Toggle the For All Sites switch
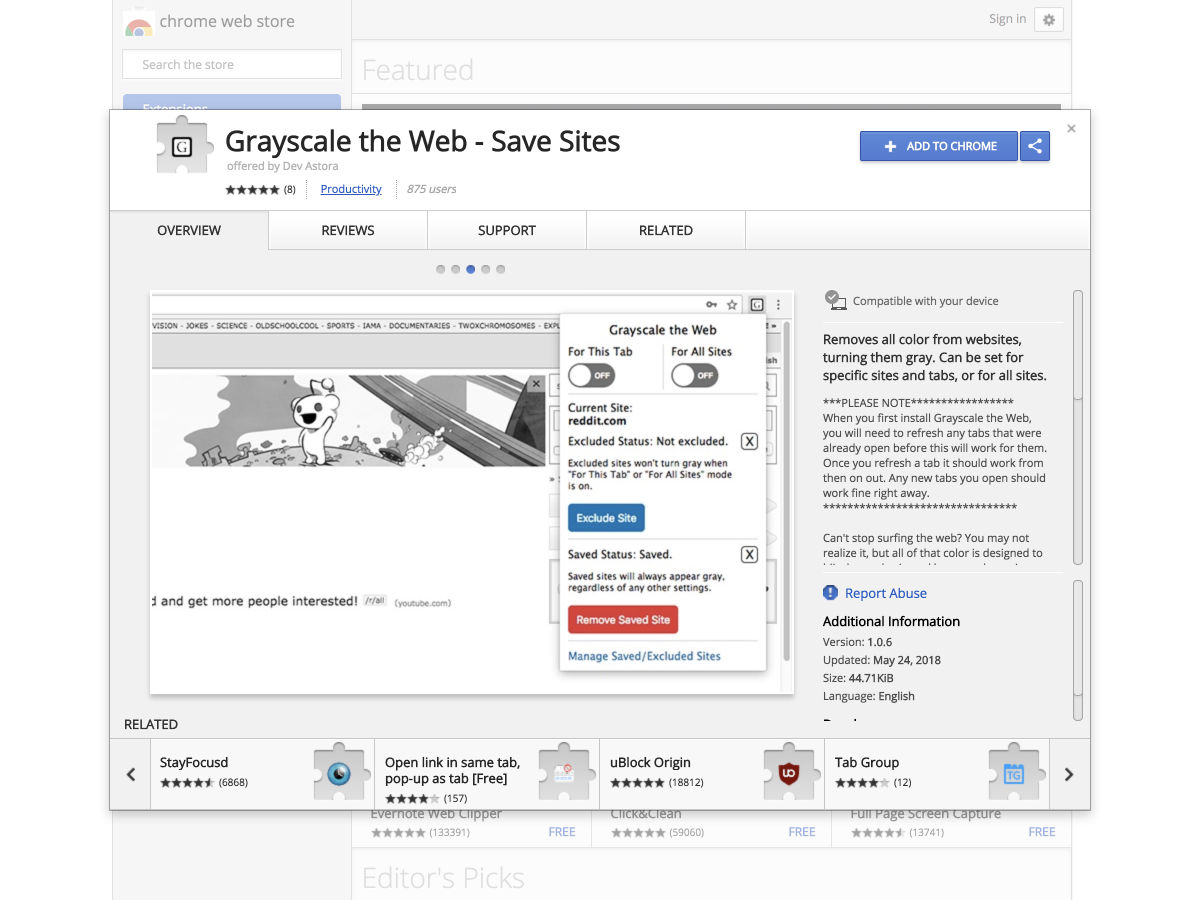The height and width of the screenshot is (900, 1200). (x=695, y=375)
